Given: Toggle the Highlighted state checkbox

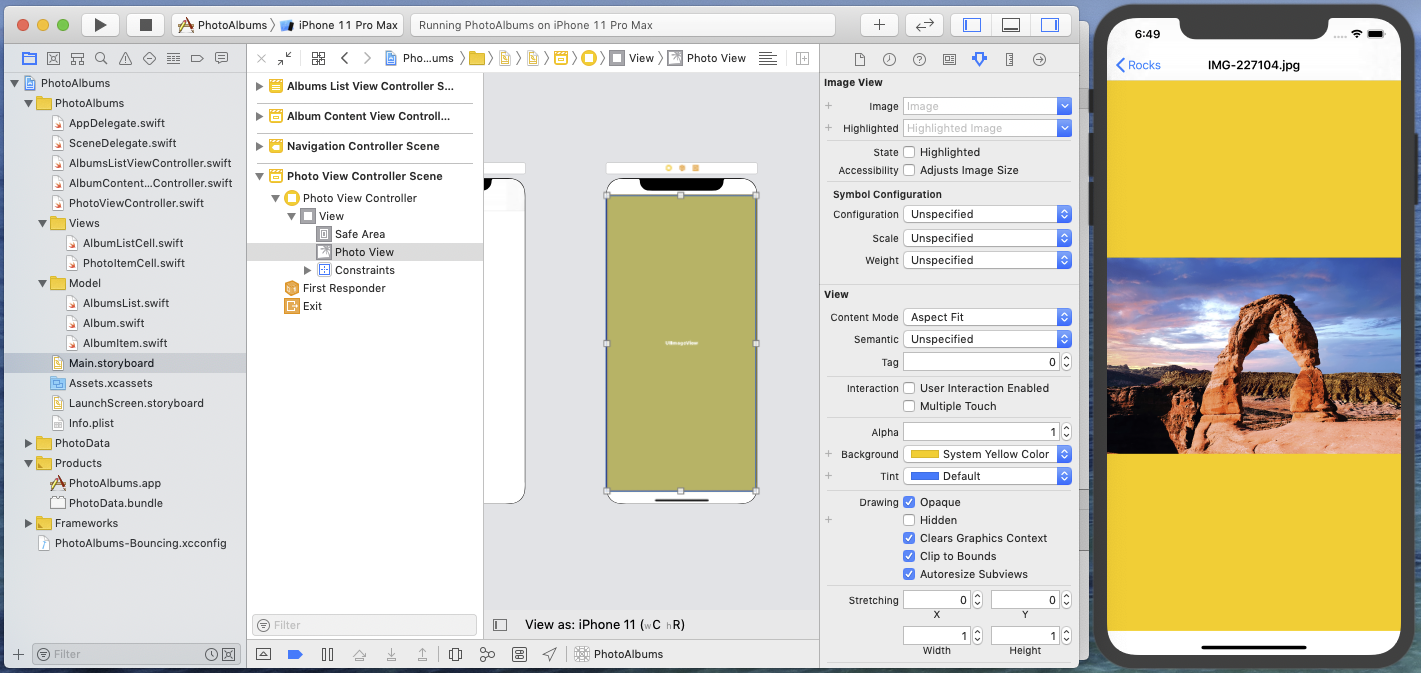Looking at the screenshot, I should pos(909,152).
